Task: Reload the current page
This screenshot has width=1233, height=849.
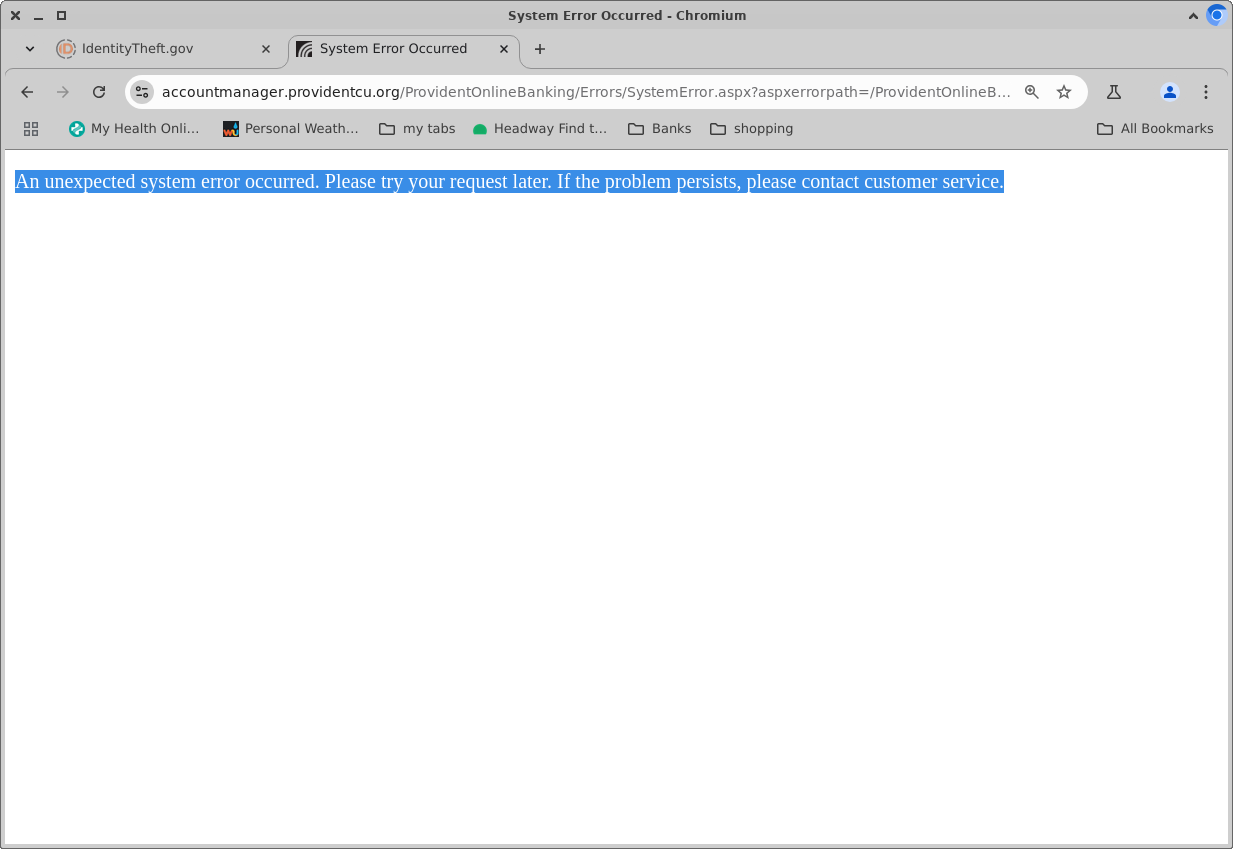Action: click(99, 92)
